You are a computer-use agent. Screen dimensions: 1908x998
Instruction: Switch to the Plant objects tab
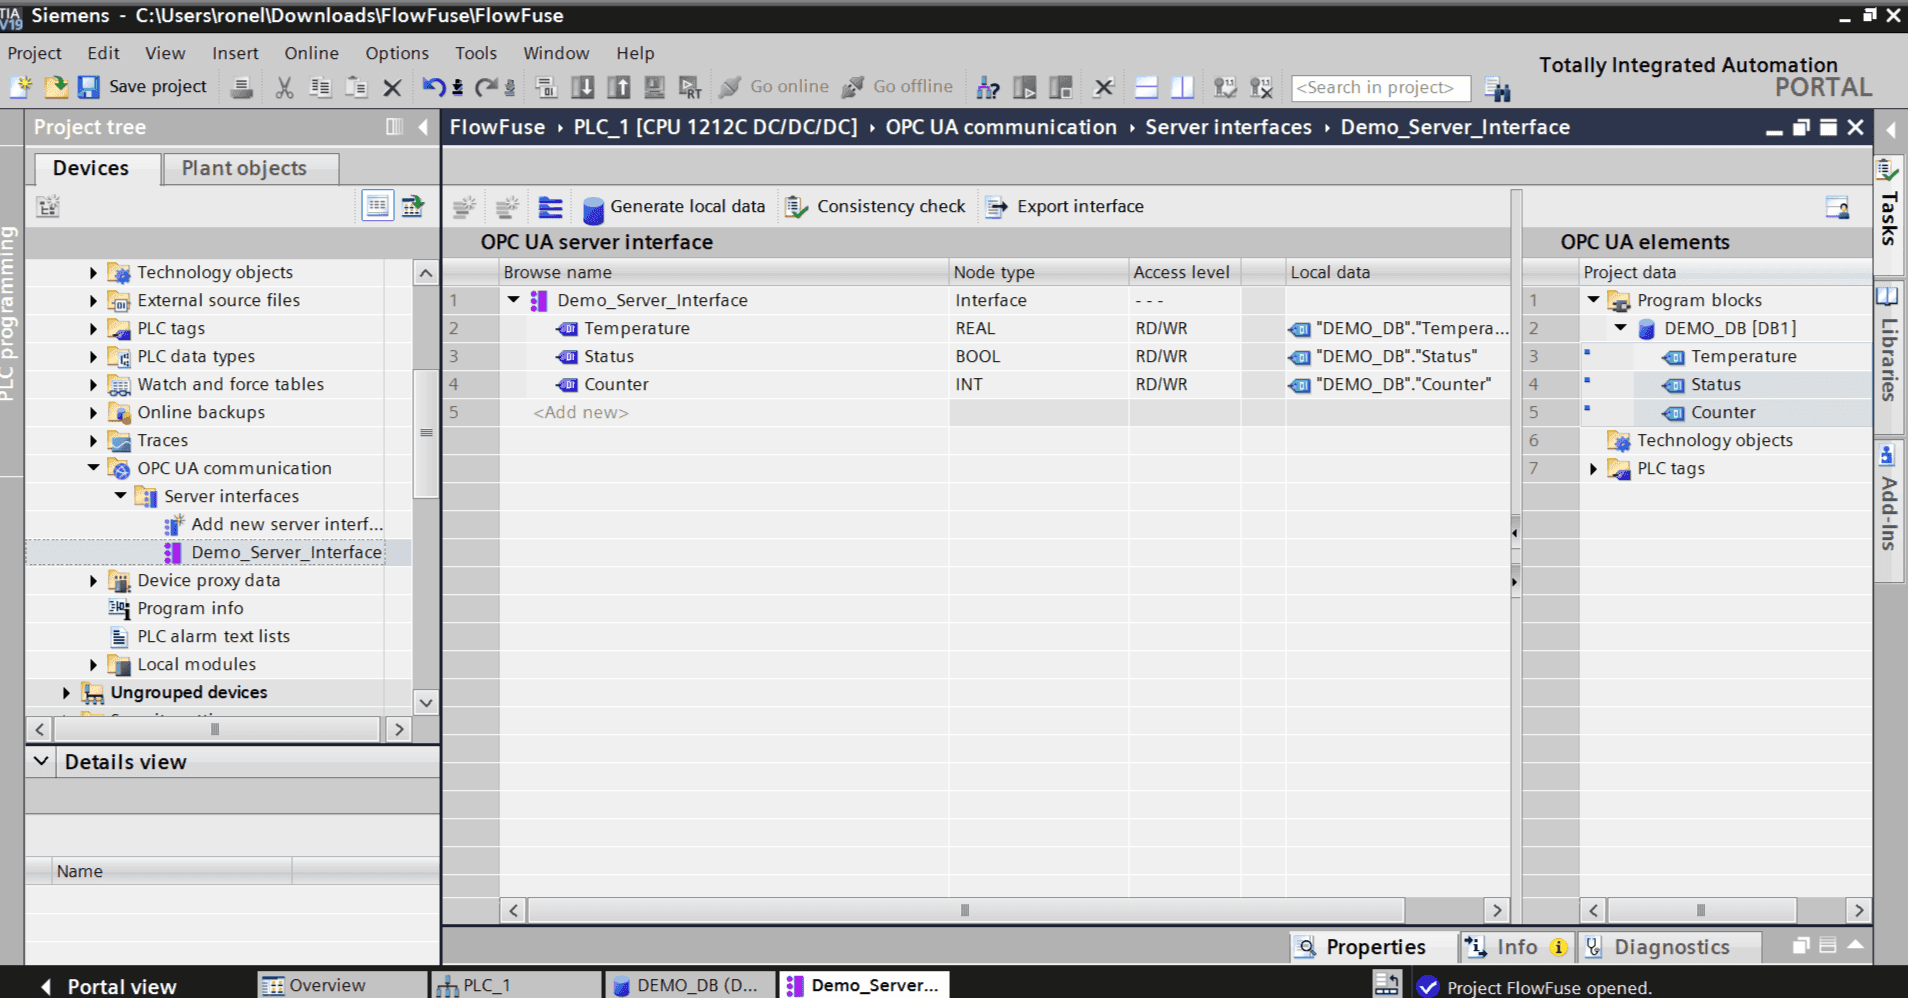point(243,168)
